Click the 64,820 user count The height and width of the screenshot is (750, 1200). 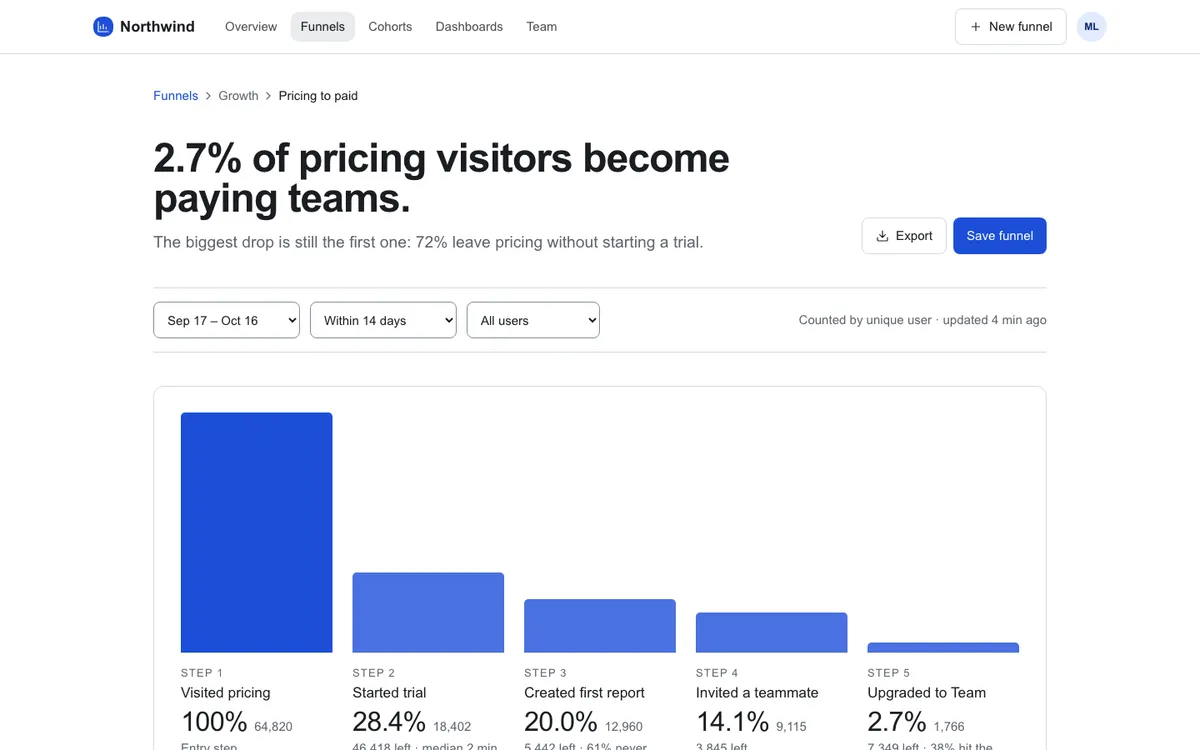(x=273, y=727)
